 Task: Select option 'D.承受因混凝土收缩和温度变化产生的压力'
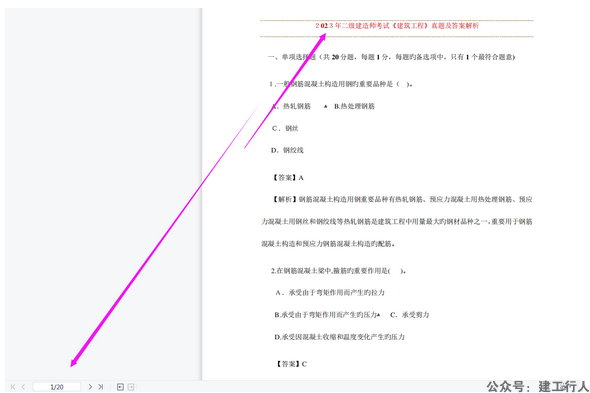pos(339,337)
